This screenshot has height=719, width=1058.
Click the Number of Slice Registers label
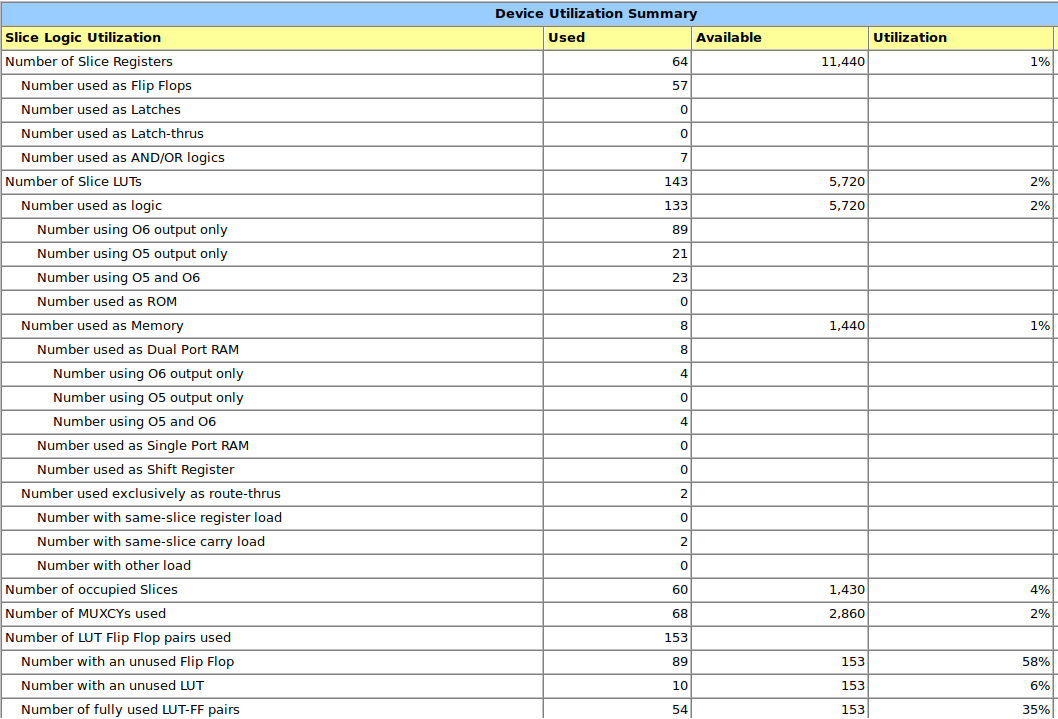click(x=89, y=62)
